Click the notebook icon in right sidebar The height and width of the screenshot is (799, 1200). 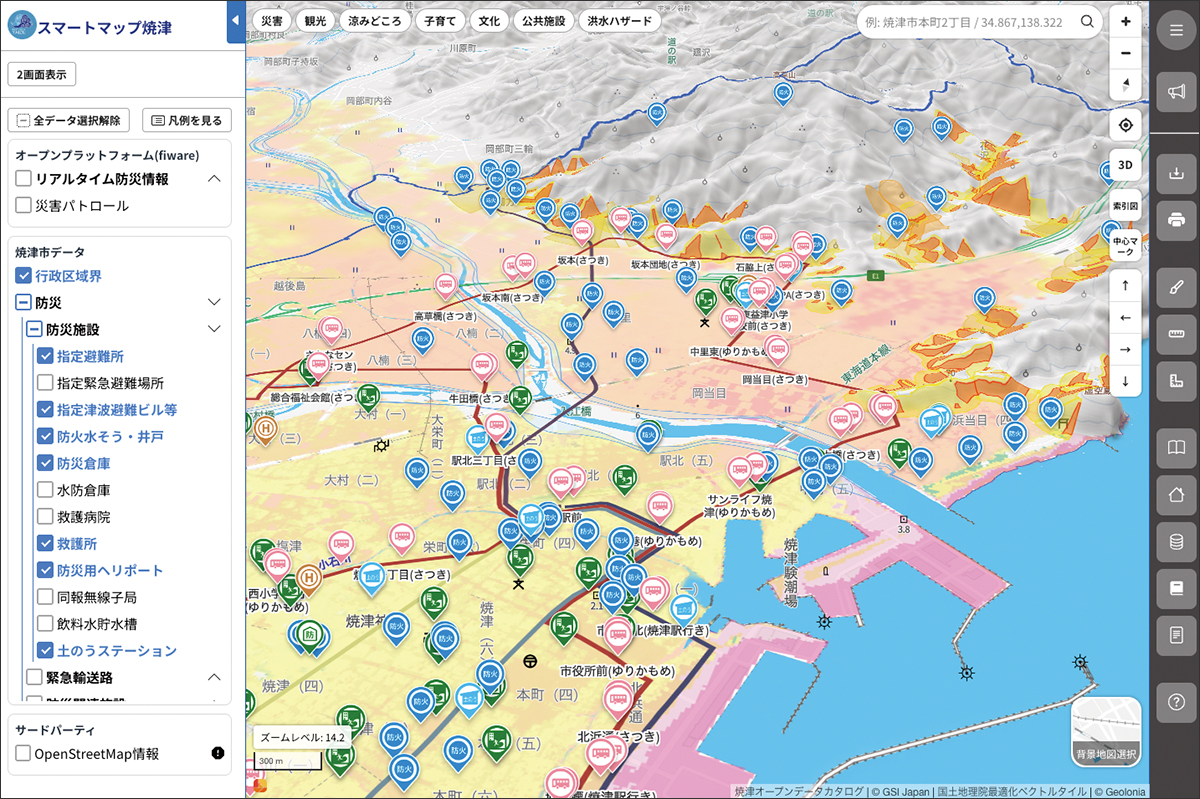(1175, 588)
